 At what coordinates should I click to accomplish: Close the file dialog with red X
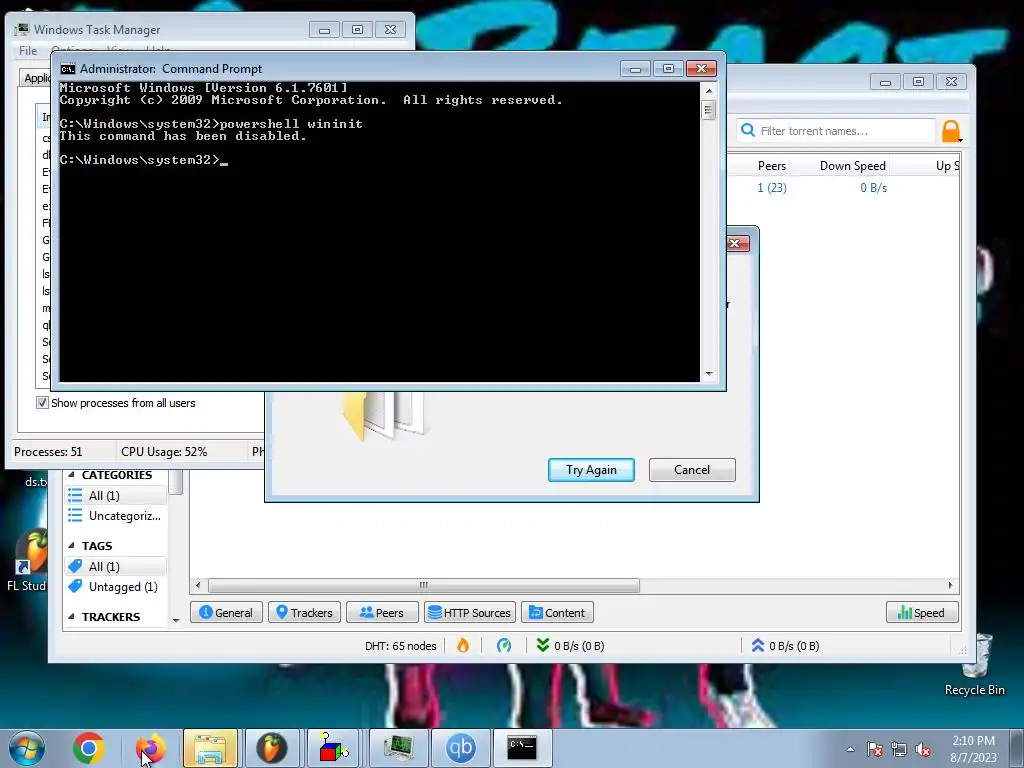(737, 244)
